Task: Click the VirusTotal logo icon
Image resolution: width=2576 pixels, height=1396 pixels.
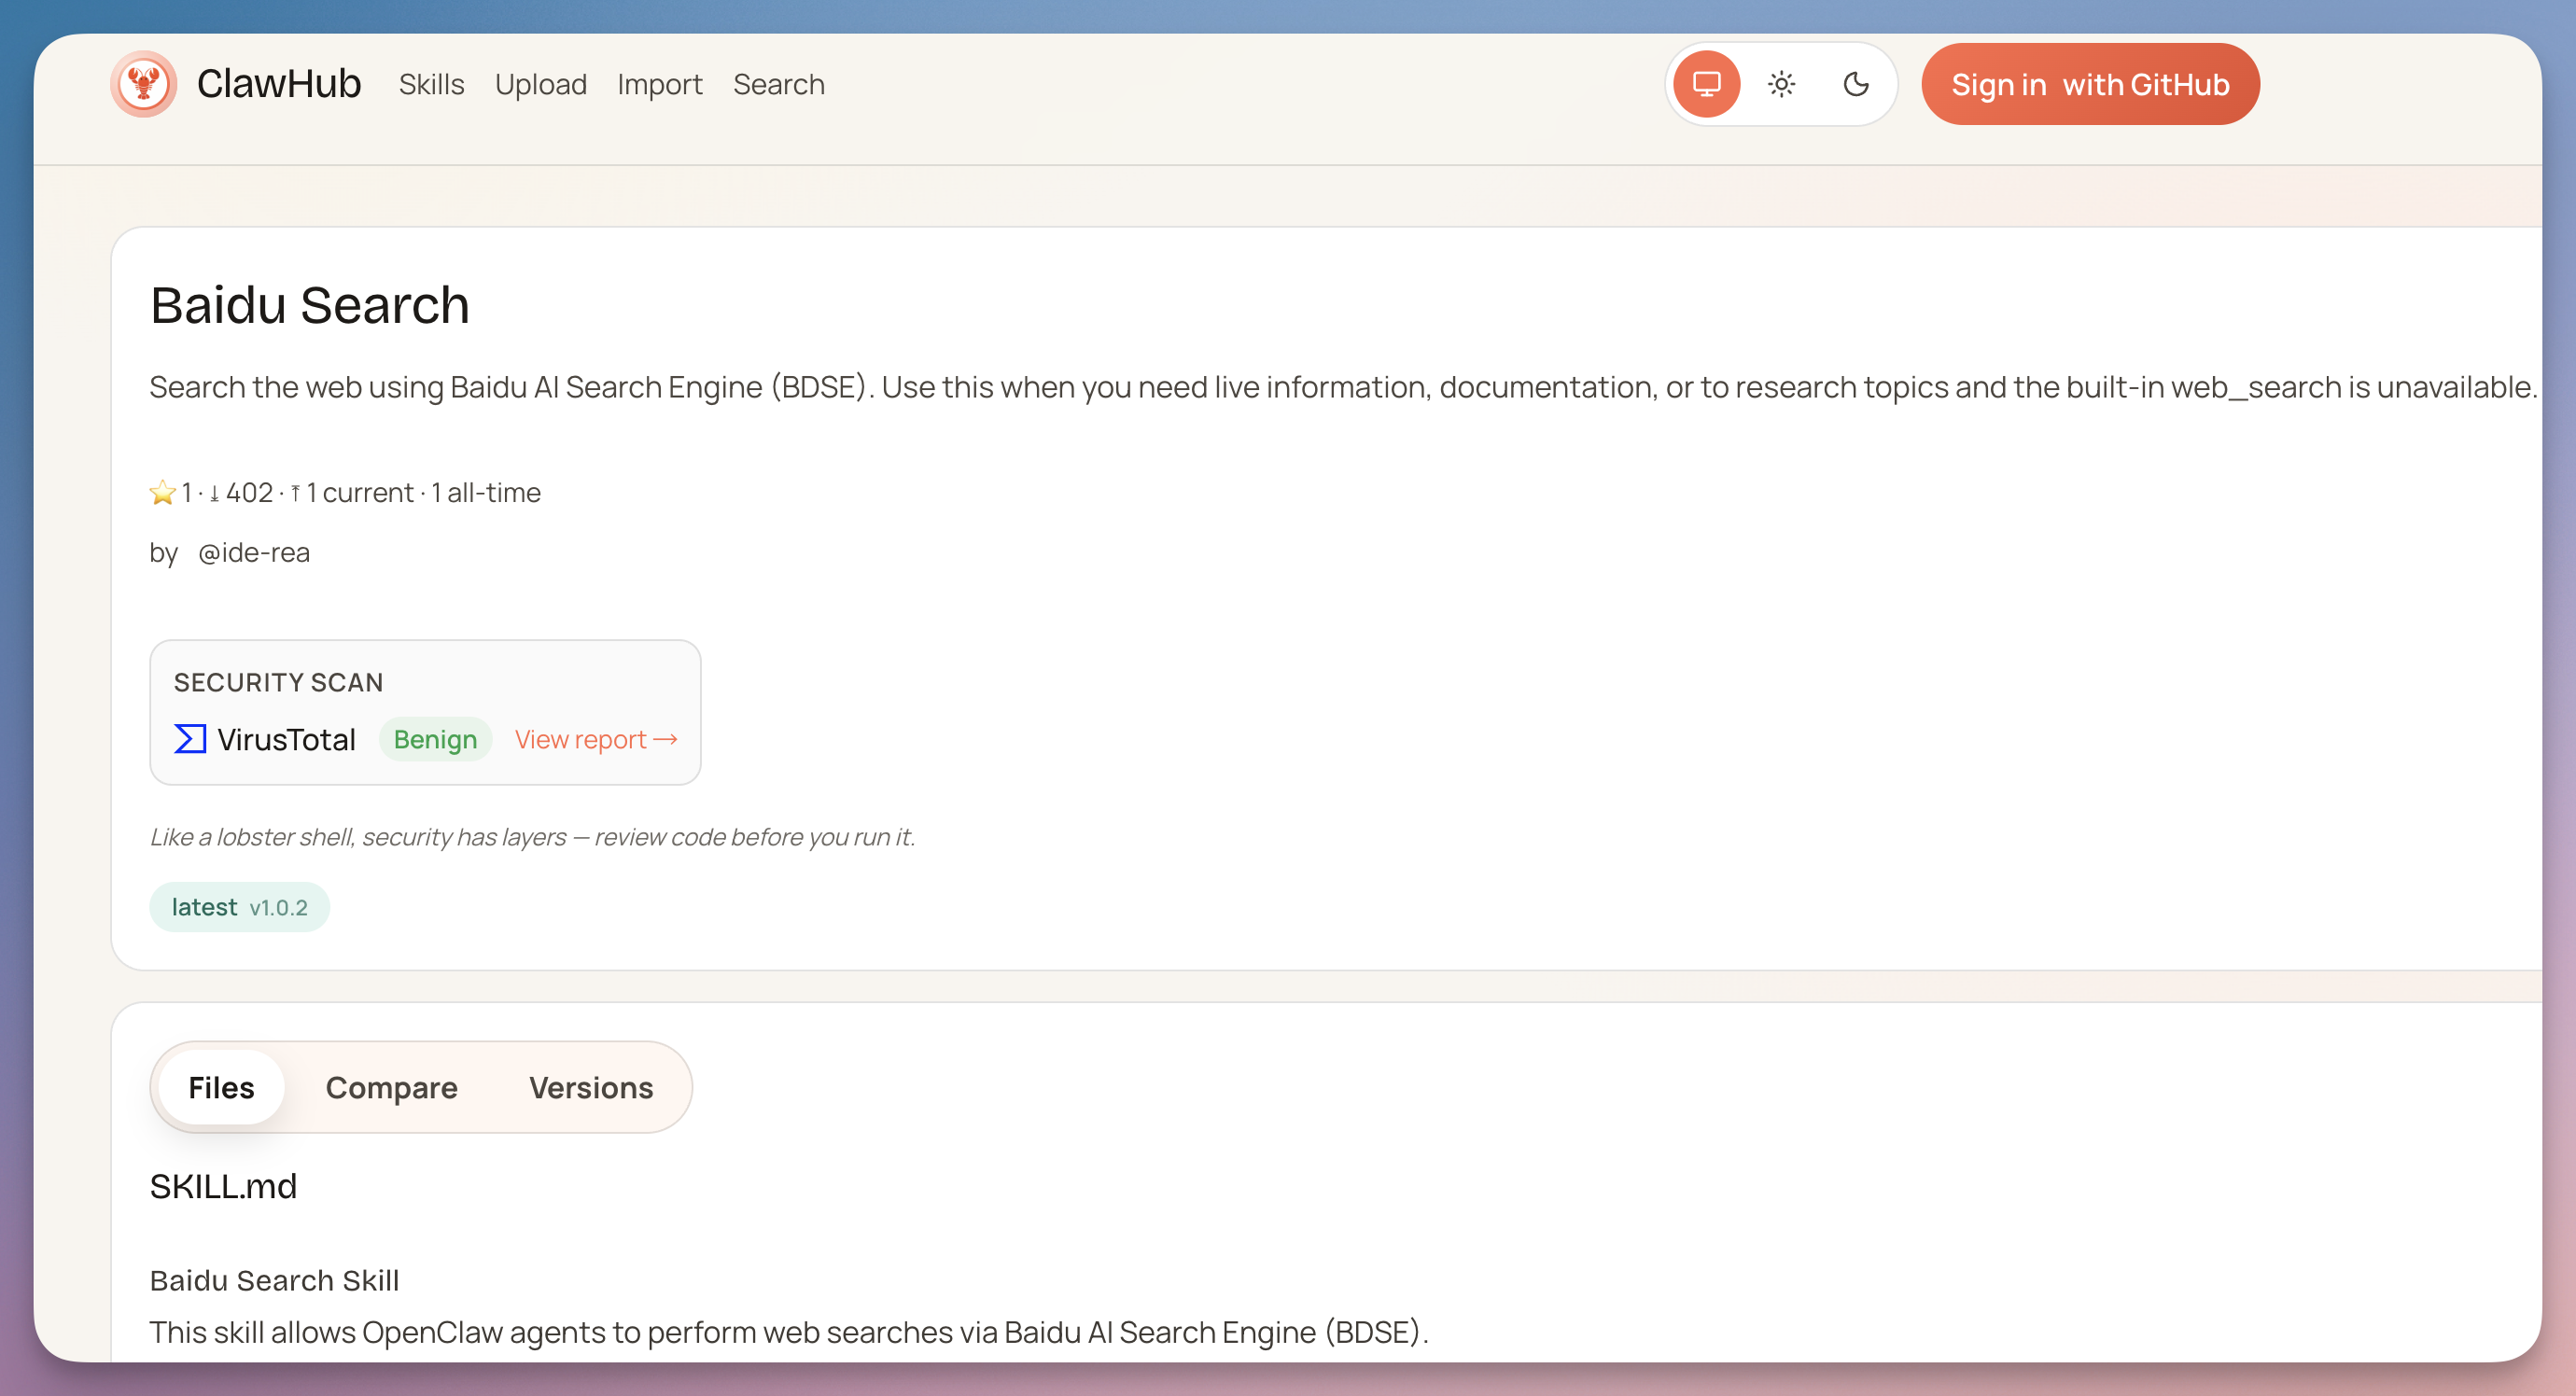Action: (190, 739)
